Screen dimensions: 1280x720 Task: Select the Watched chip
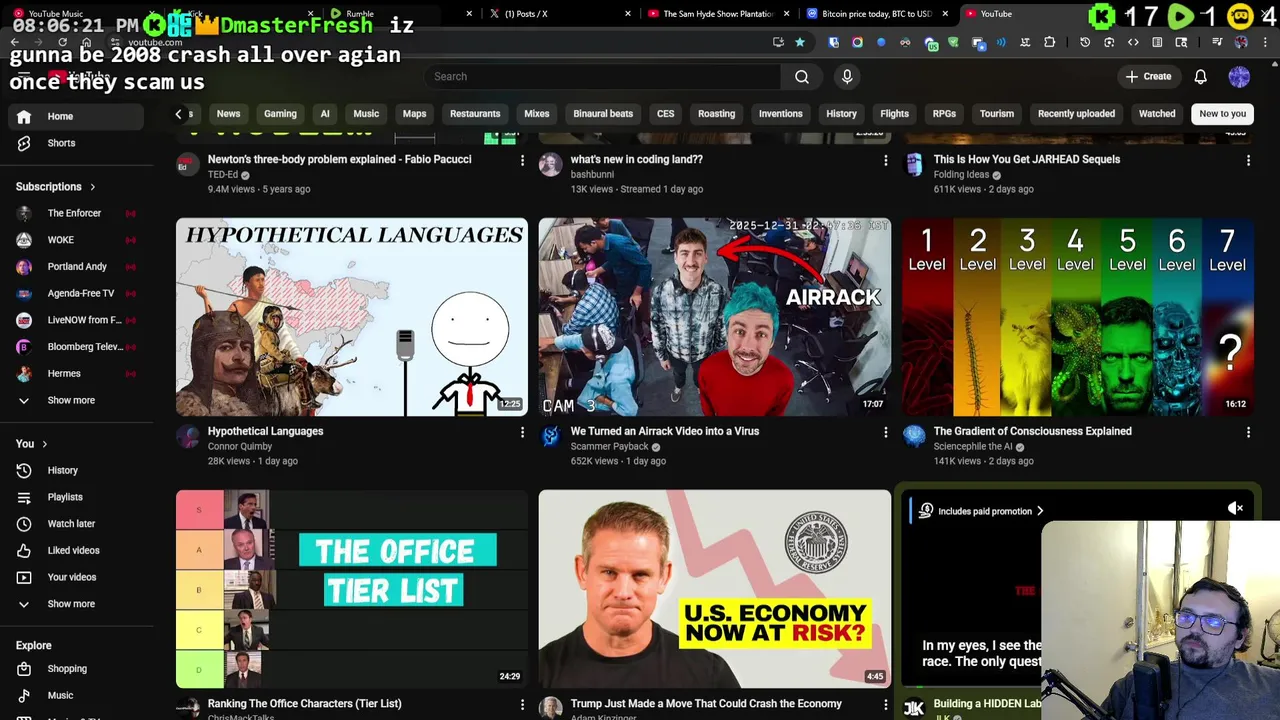pyautogui.click(x=1157, y=114)
